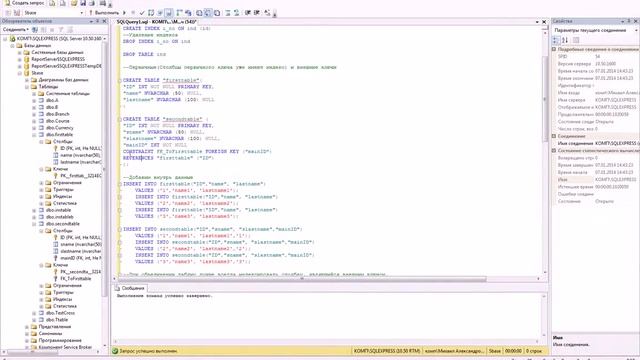
Task: Switch to the SQLQuery1.sql editor tab
Action: pos(157,22)
